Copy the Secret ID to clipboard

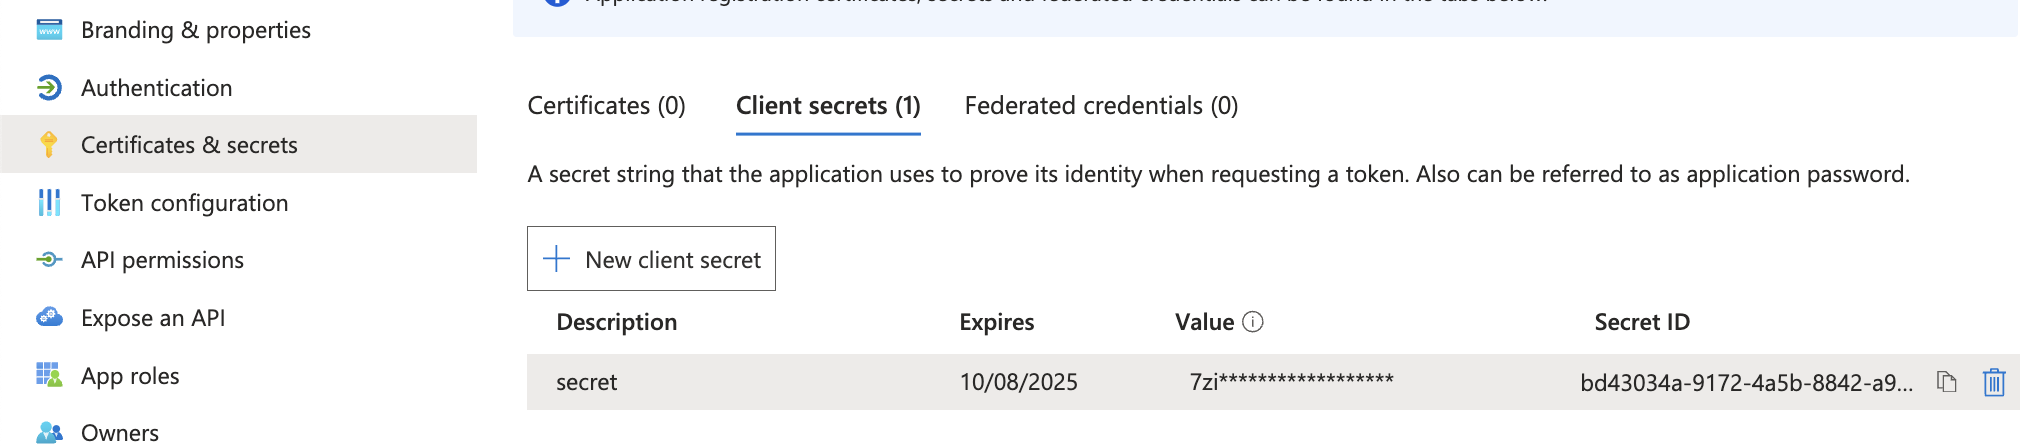pyautogui.click(x=1946, y=382)
